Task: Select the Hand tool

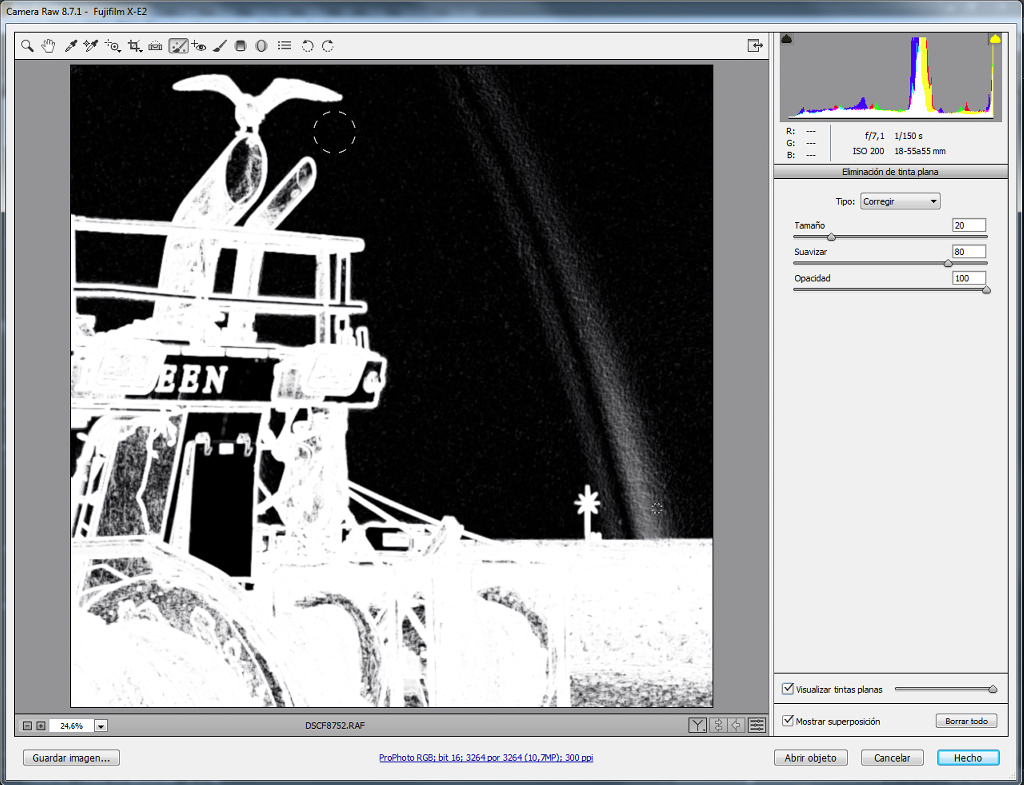Action: (x=48, y=46)
